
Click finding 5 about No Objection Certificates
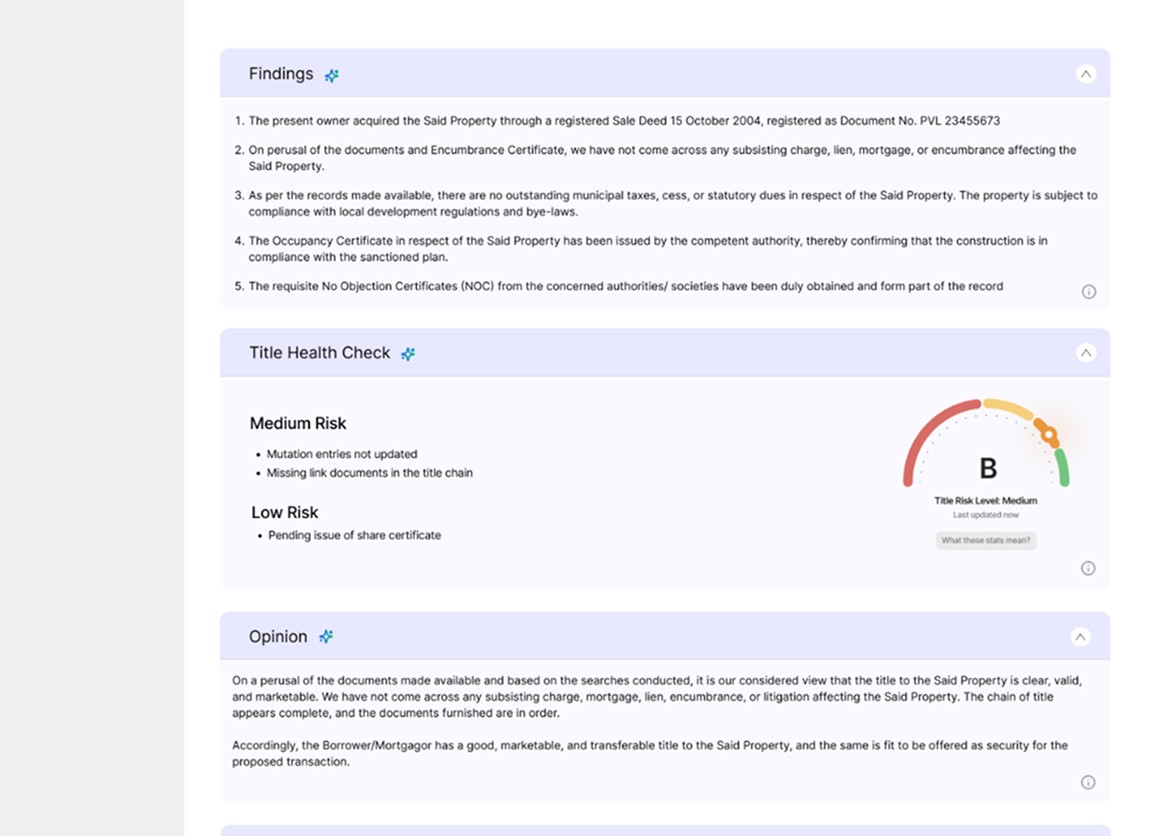pos(626,286)
